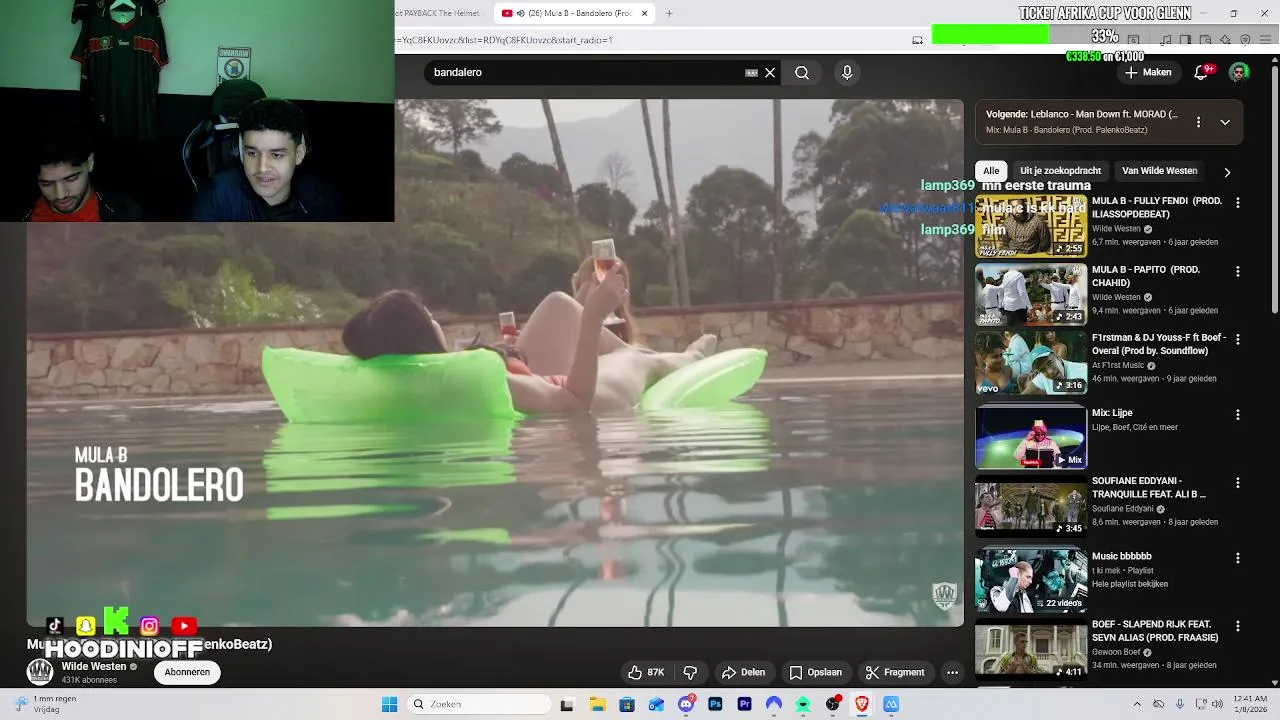Open the Mix: Lijpe thumbnail
The width and height of the screenshot is (1280, 720).
[1031, 437]
